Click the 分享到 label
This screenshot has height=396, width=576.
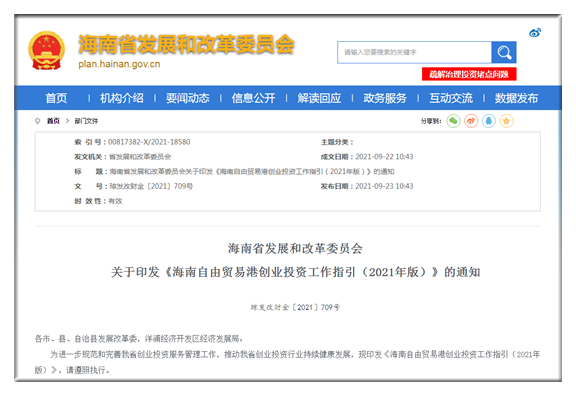(431, 121)
